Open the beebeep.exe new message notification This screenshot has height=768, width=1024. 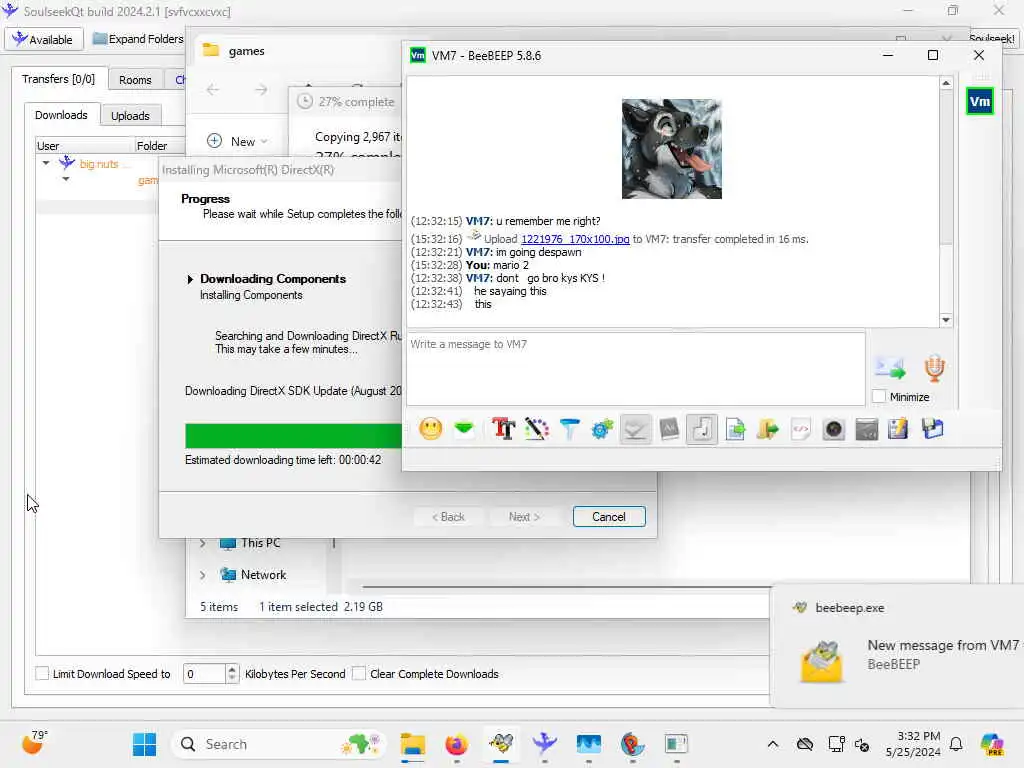897,645
